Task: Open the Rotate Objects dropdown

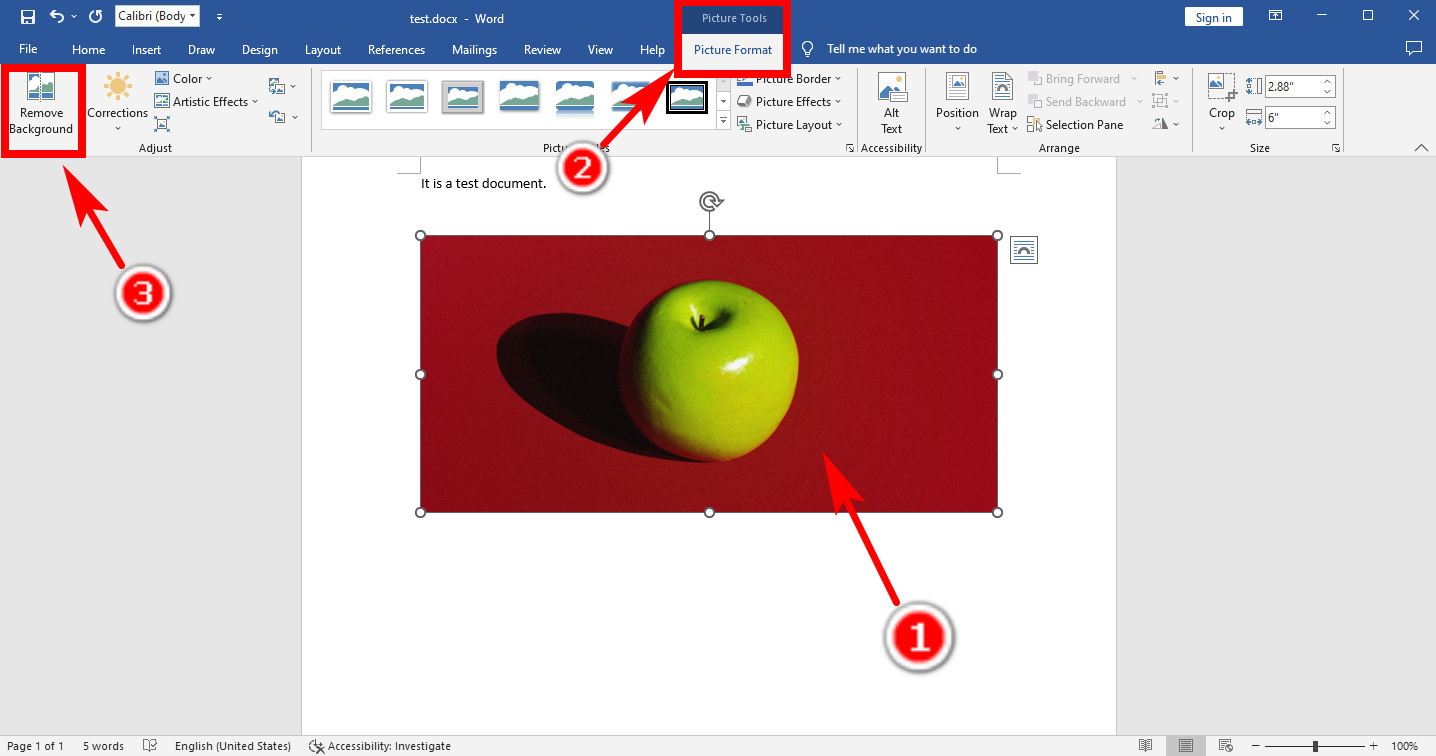Action: click(x=1166, y=124)
